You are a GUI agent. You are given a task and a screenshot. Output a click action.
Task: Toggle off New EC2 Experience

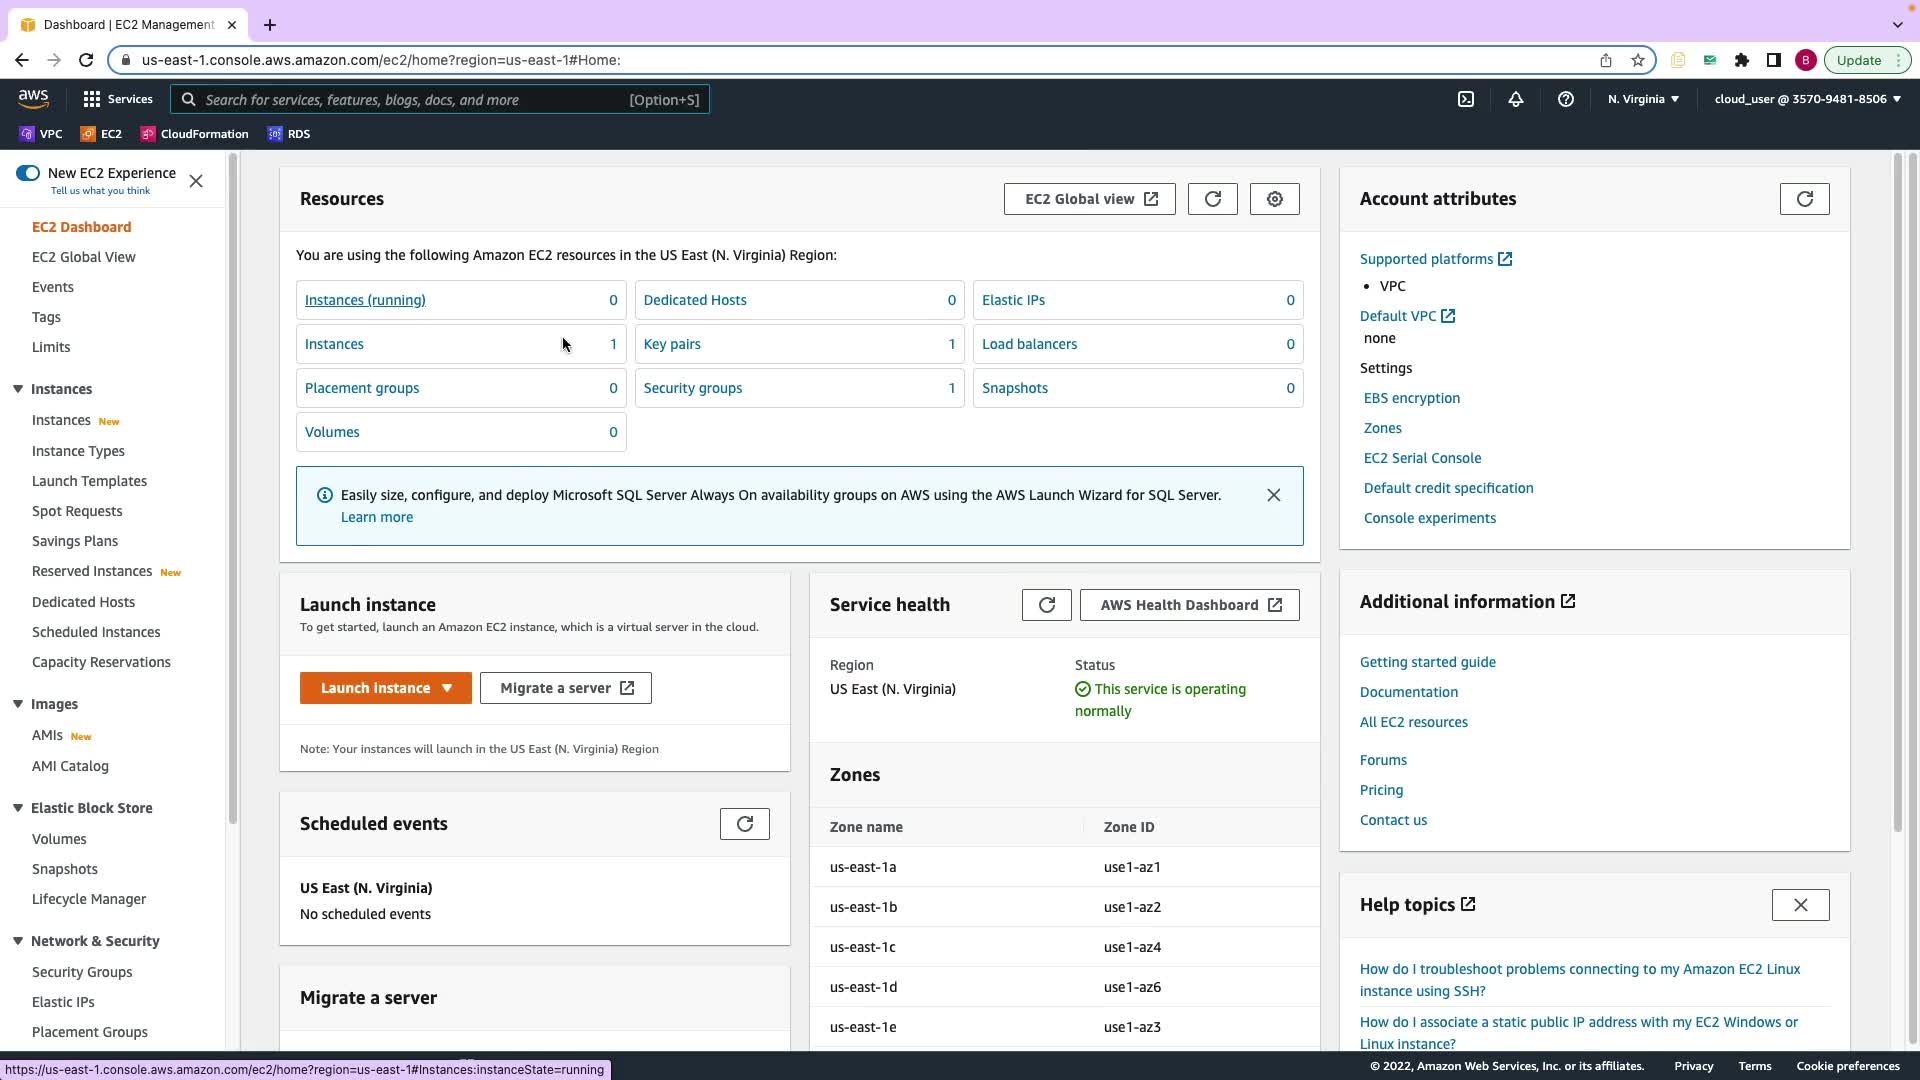(x=28, y=173)
